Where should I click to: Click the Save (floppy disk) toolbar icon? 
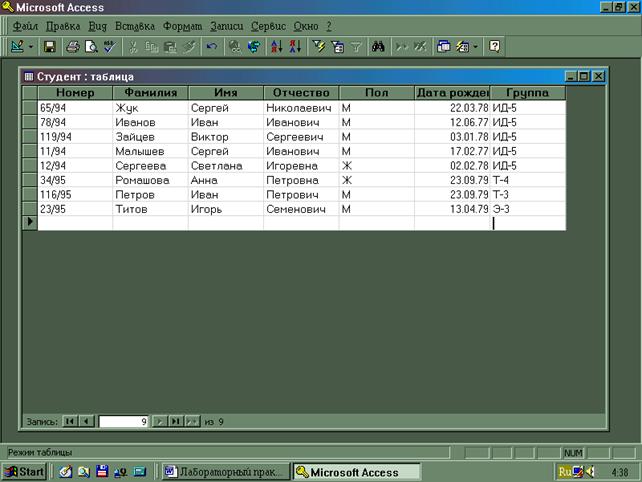(50, 46)
